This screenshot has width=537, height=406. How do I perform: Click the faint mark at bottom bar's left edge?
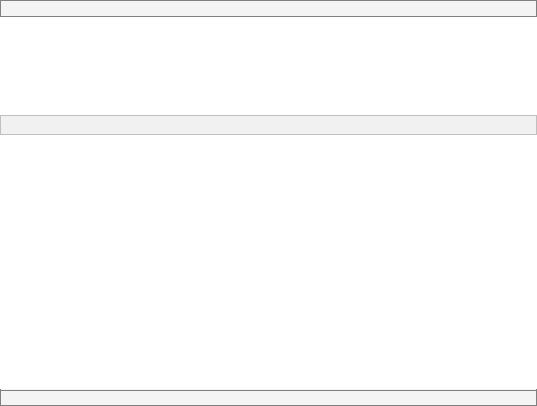pyautogui.click(x=3, y=398)
